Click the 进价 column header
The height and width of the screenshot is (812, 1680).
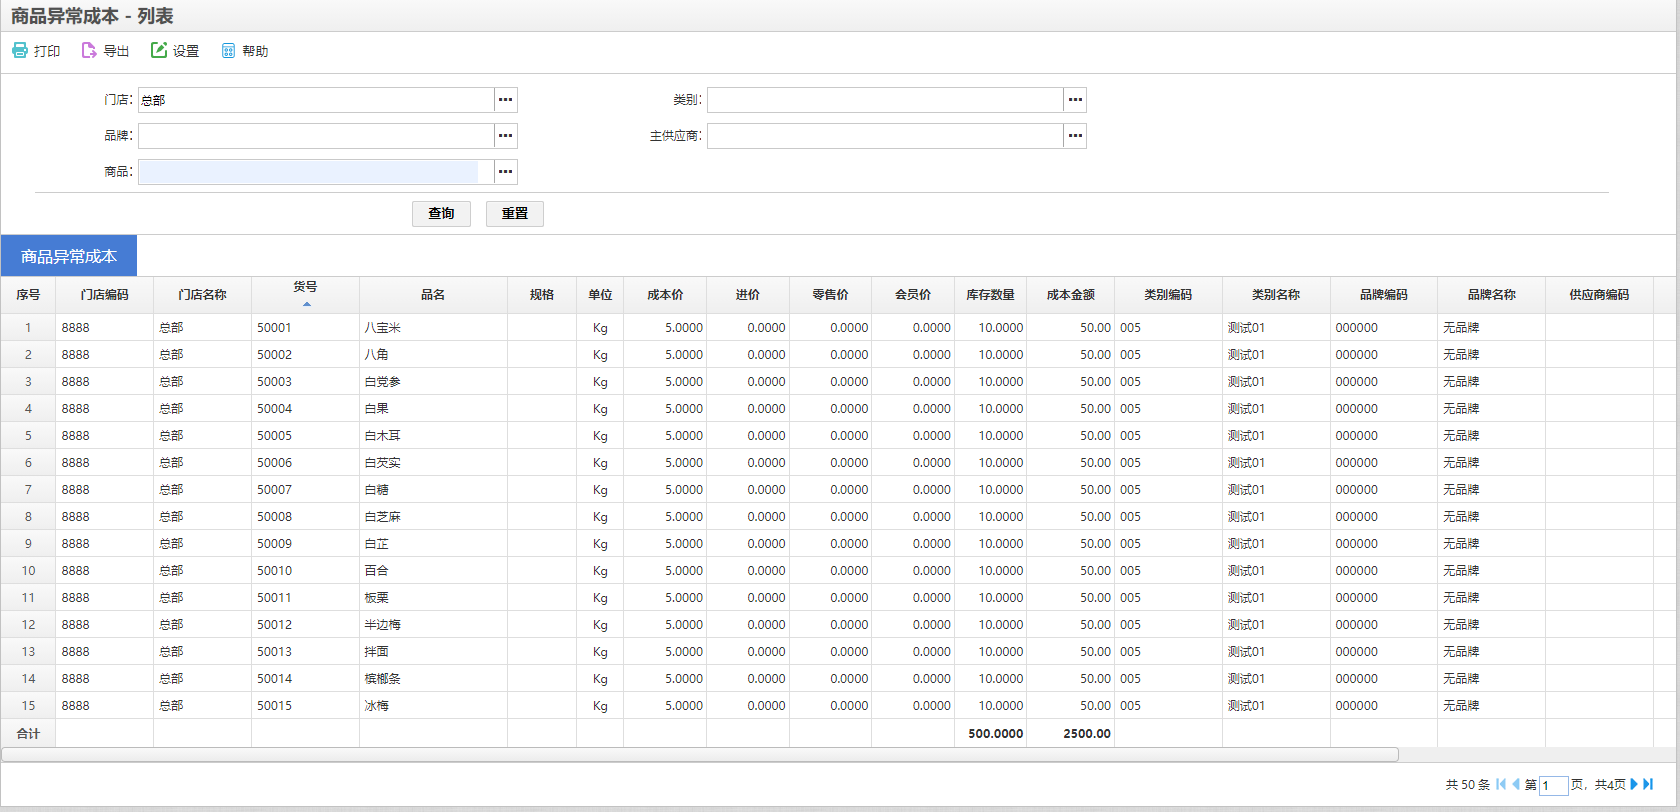748,295
